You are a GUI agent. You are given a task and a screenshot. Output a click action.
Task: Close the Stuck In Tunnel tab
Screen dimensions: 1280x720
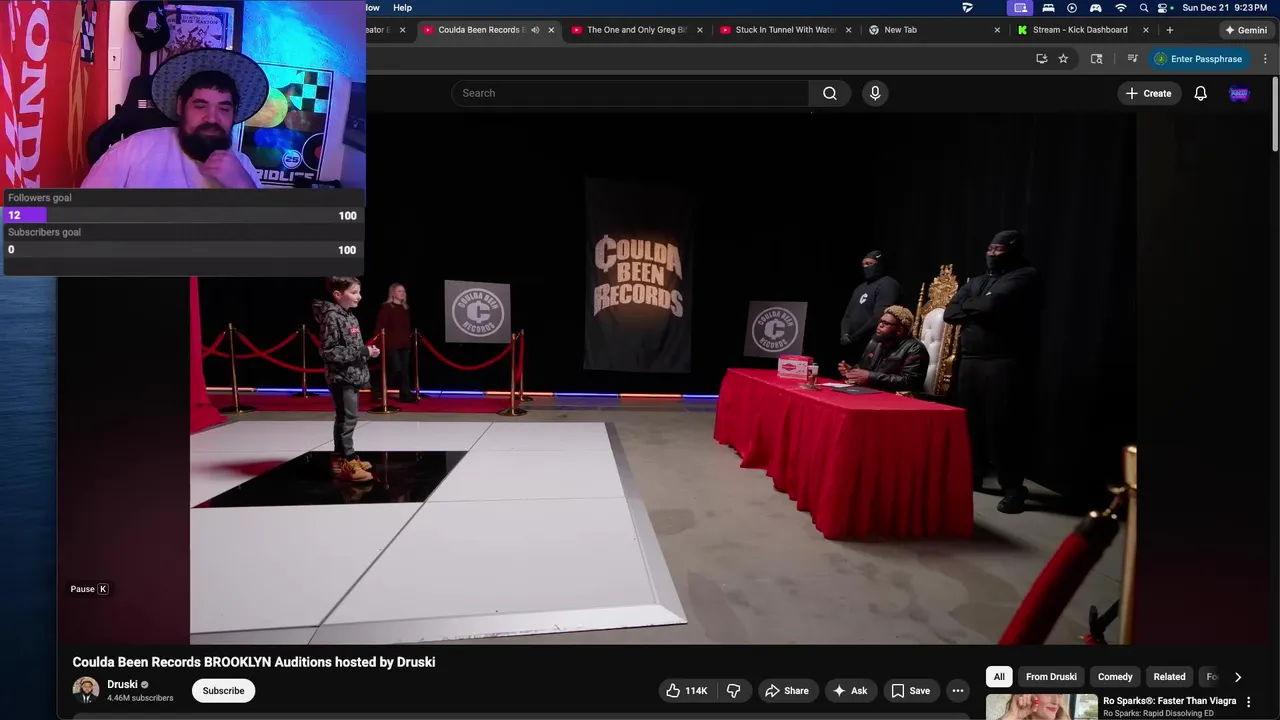(849, 30)
